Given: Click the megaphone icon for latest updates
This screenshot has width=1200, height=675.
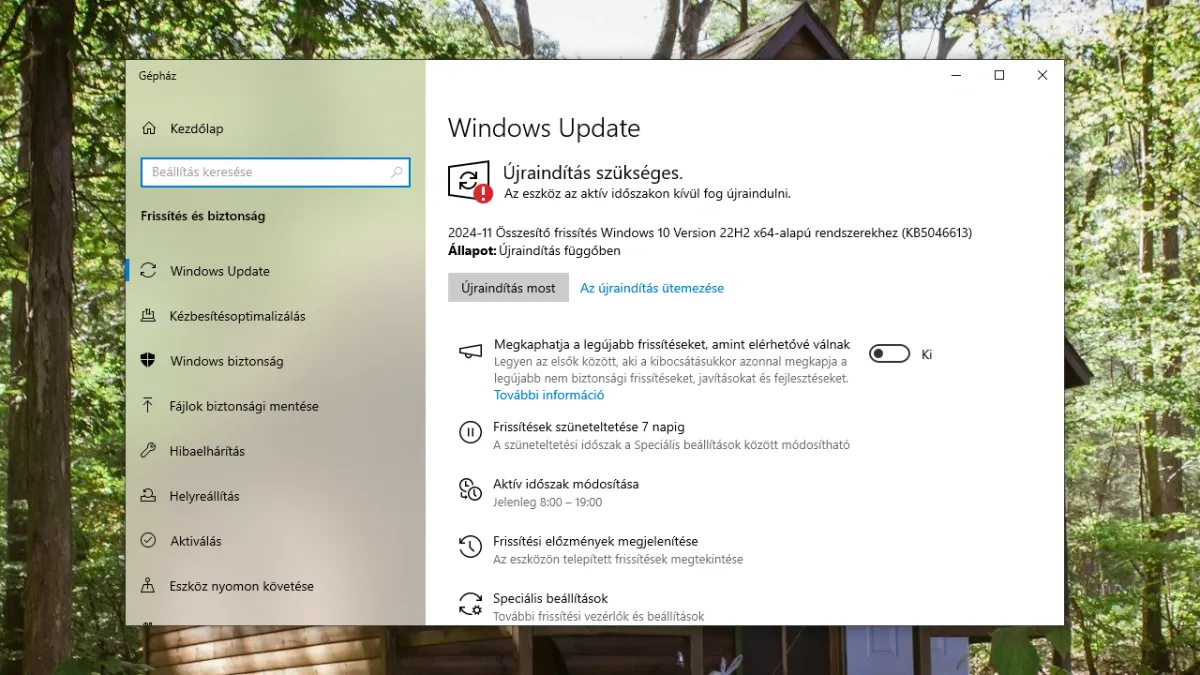Looking at the screenshot, I should [x=470, y=351].
